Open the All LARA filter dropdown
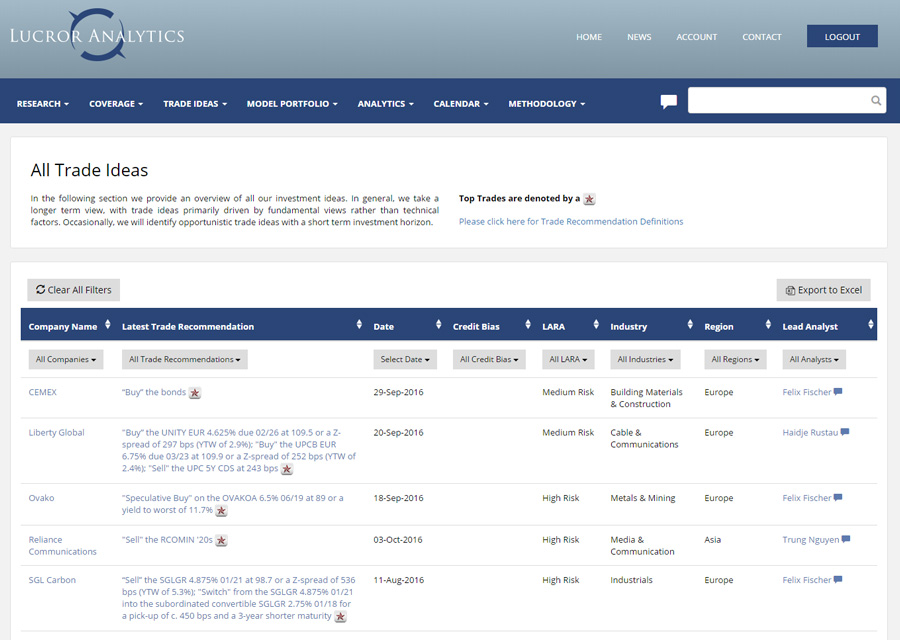 568,359
